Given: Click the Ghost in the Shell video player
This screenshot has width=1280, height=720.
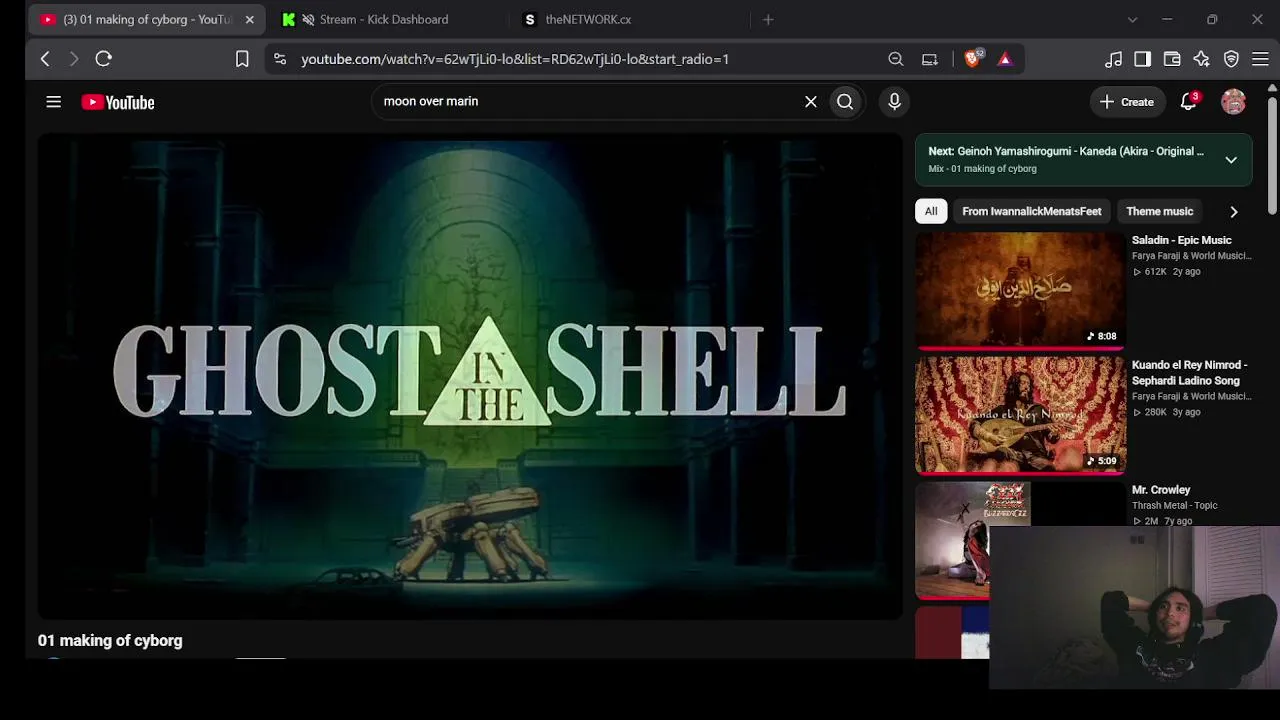Looking at the screenshot, I should (470, 377).
